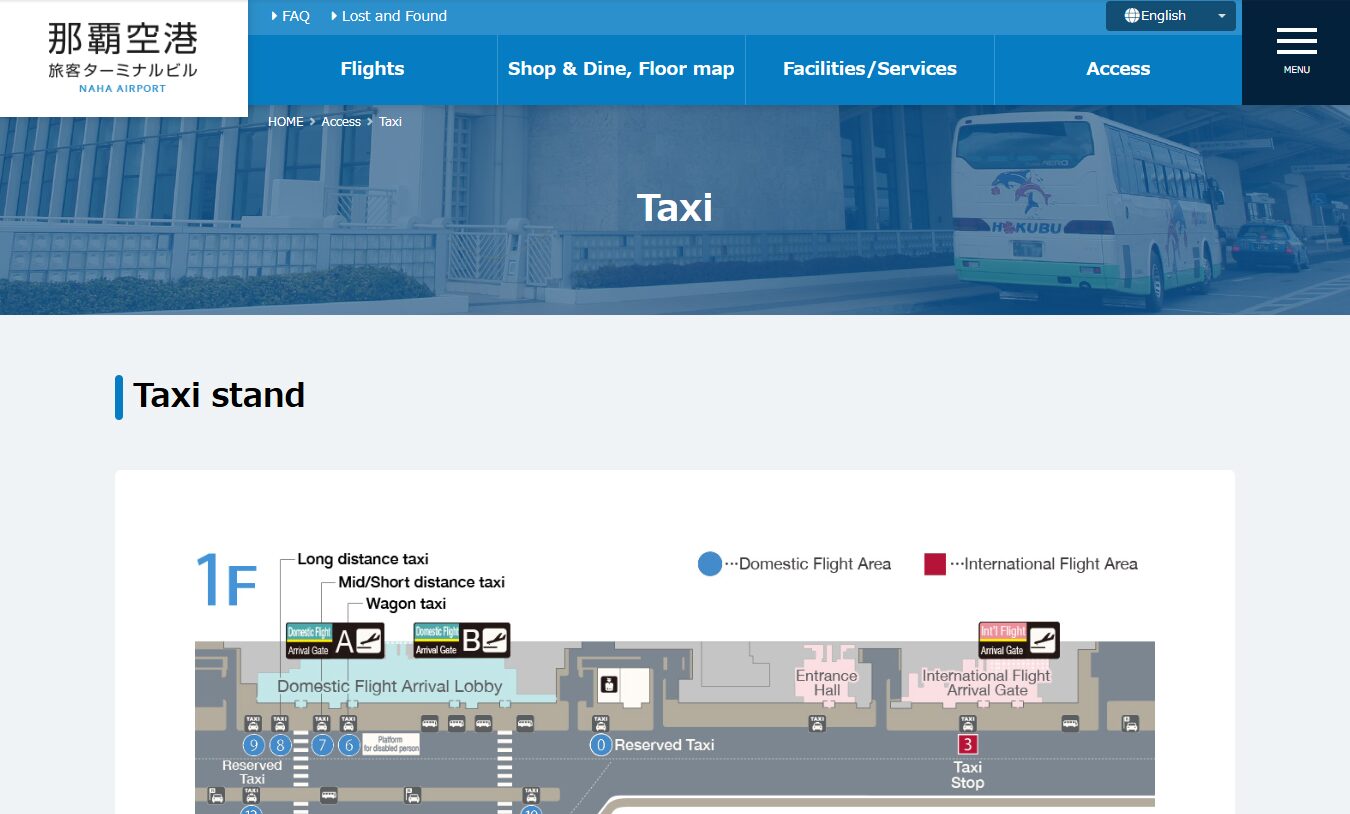Screen dimensions: 1350x814
Task: Select taxi stand number 7 marker
Action: point(321,745)
